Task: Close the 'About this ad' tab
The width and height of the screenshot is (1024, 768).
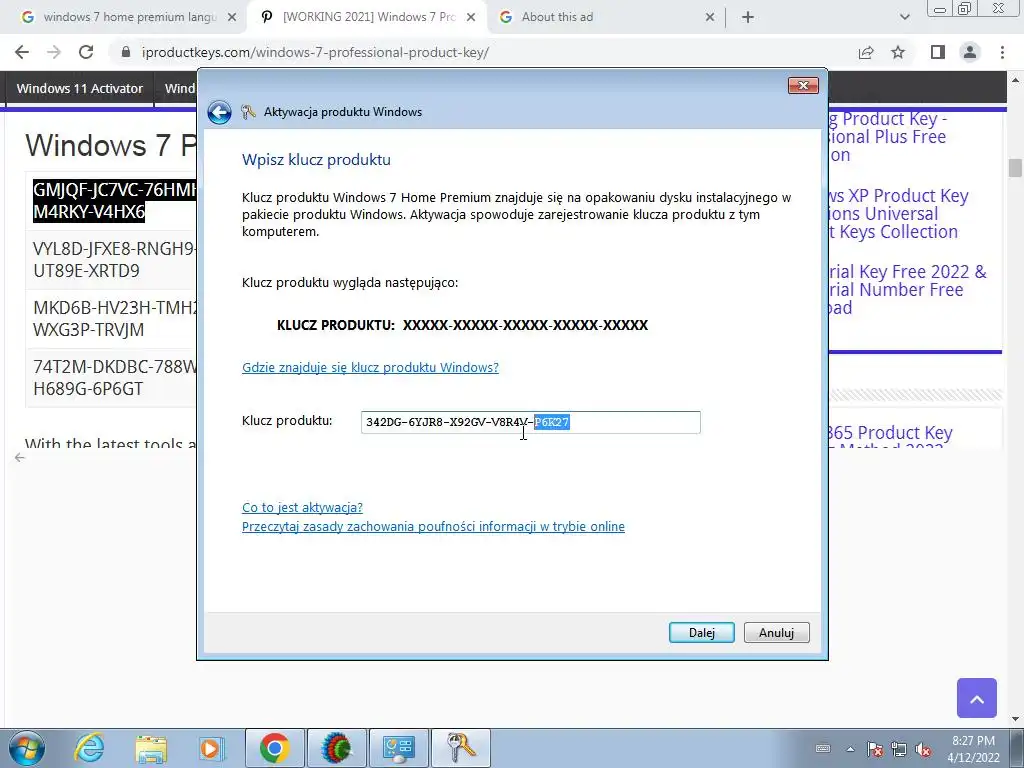Action: click(x=710, y=18)
